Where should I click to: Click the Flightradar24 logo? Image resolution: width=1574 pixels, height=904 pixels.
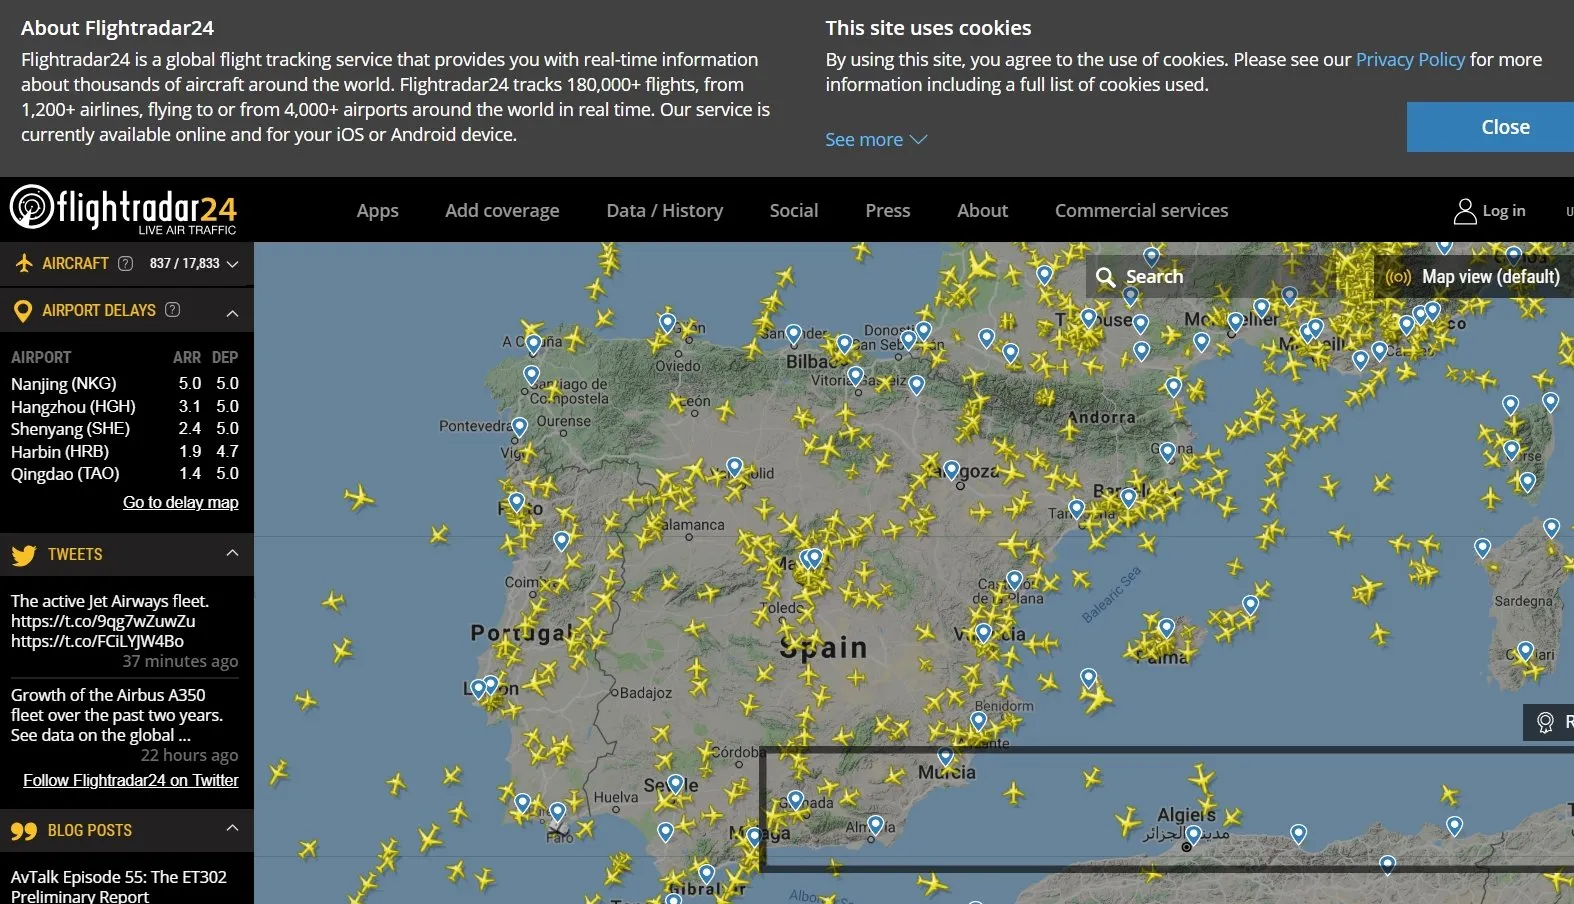123,209
